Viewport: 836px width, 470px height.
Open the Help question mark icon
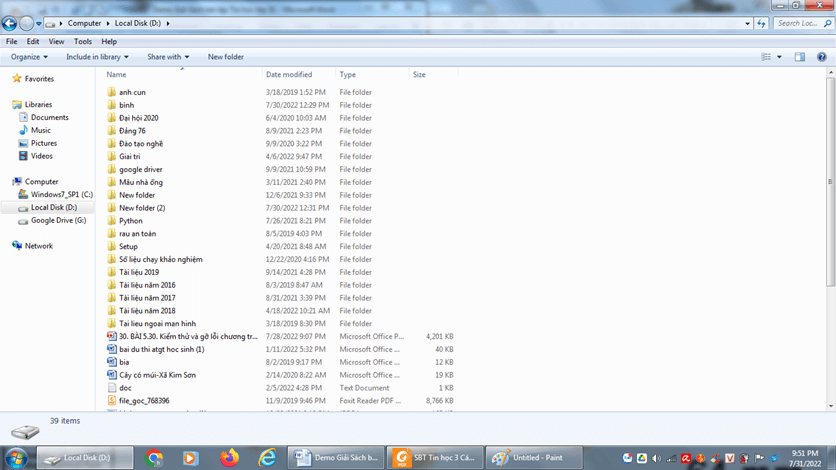[821, 57]
